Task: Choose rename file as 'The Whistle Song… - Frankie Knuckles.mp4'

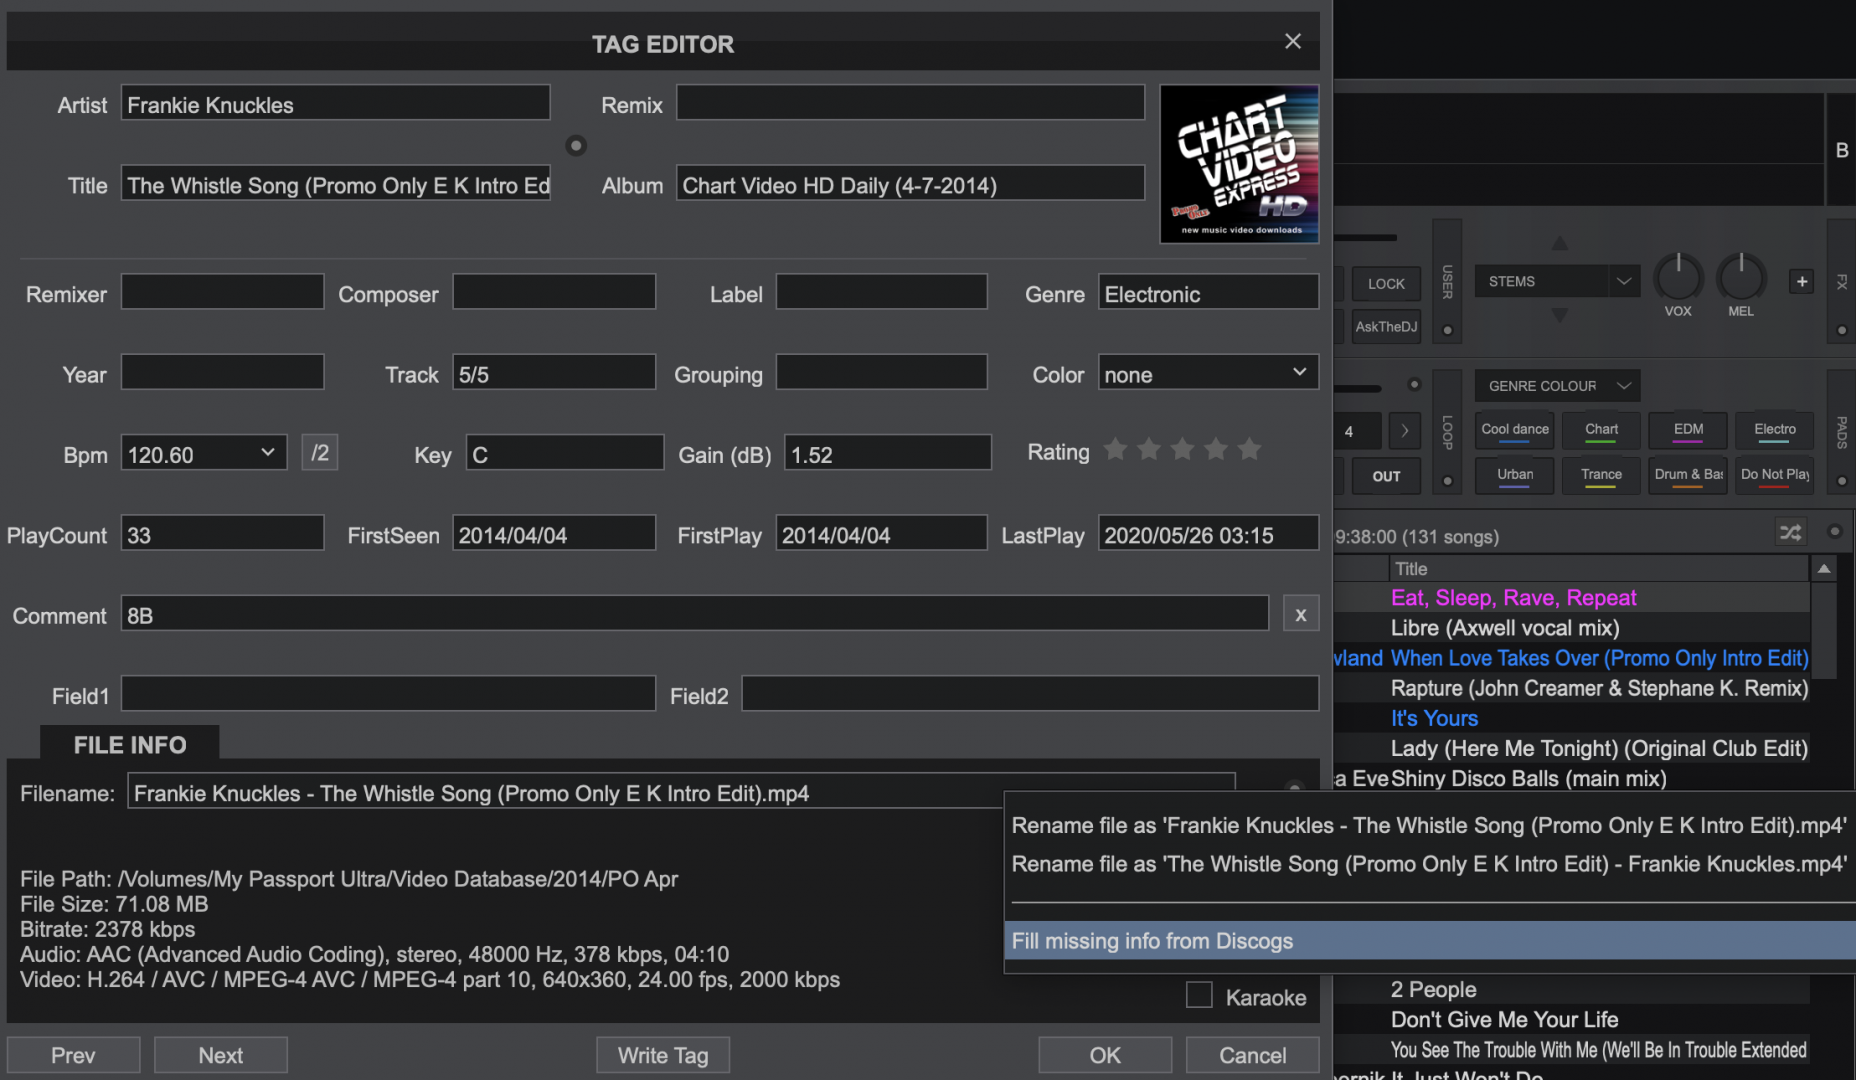Action: pos(1429,864)
